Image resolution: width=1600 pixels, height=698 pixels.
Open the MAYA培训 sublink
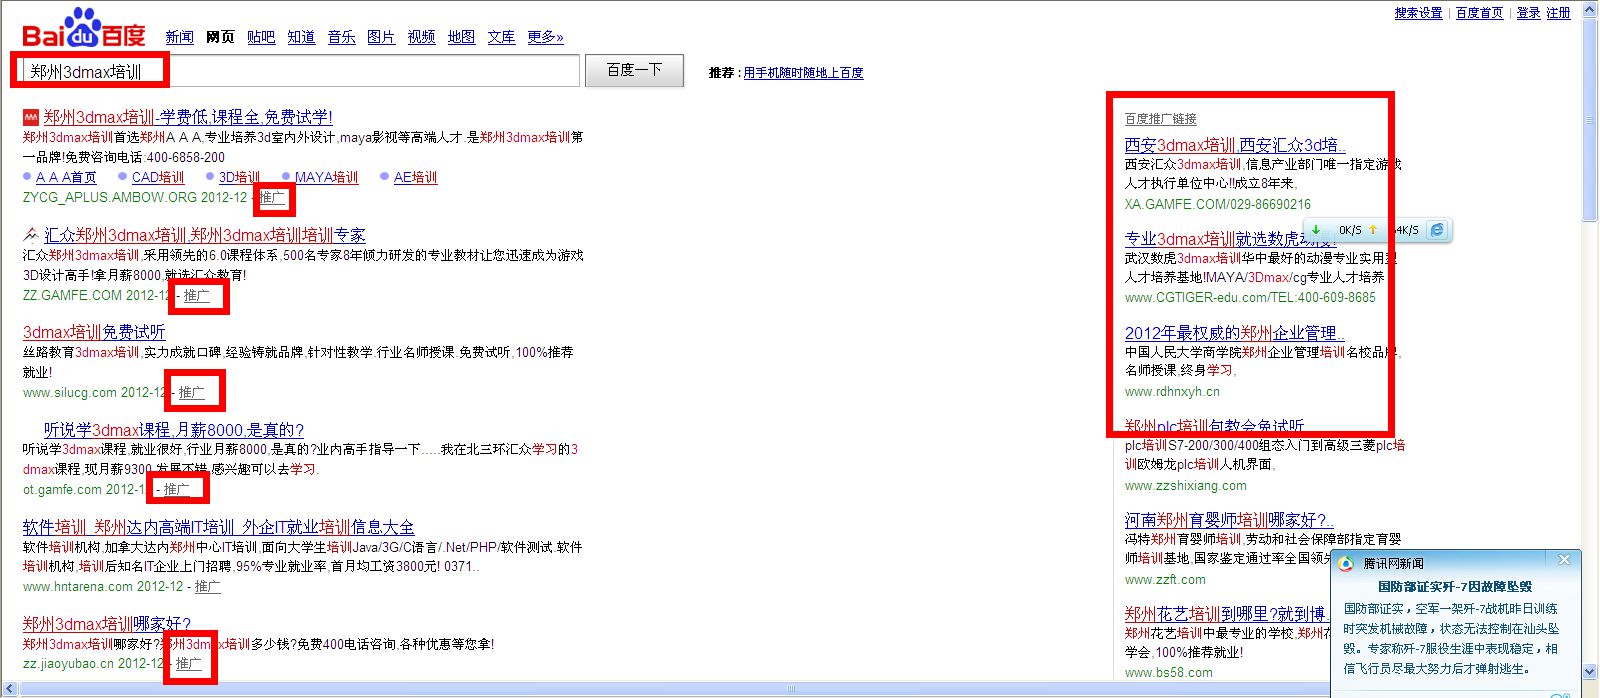326,177
